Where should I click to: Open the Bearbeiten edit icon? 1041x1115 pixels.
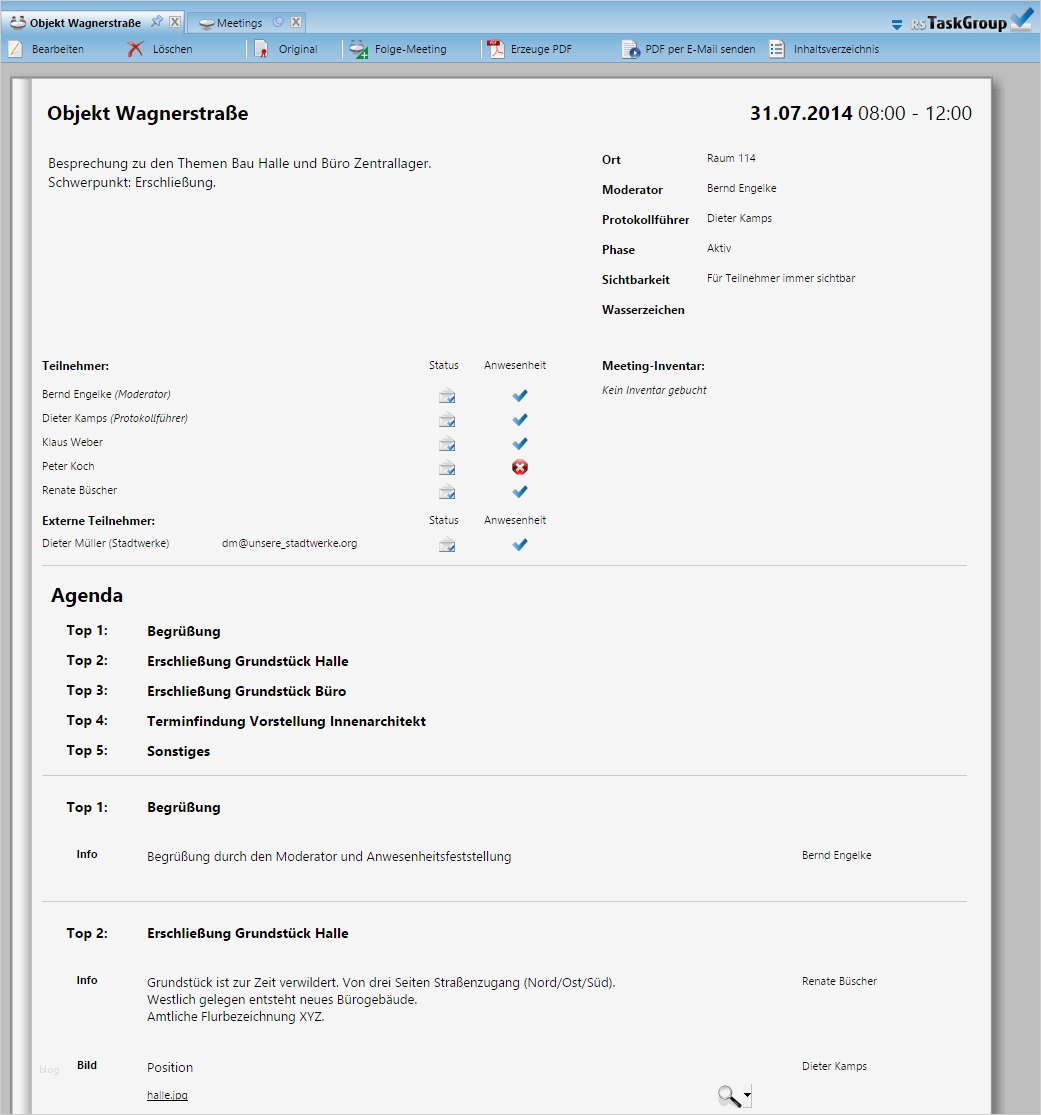(14, 48)
